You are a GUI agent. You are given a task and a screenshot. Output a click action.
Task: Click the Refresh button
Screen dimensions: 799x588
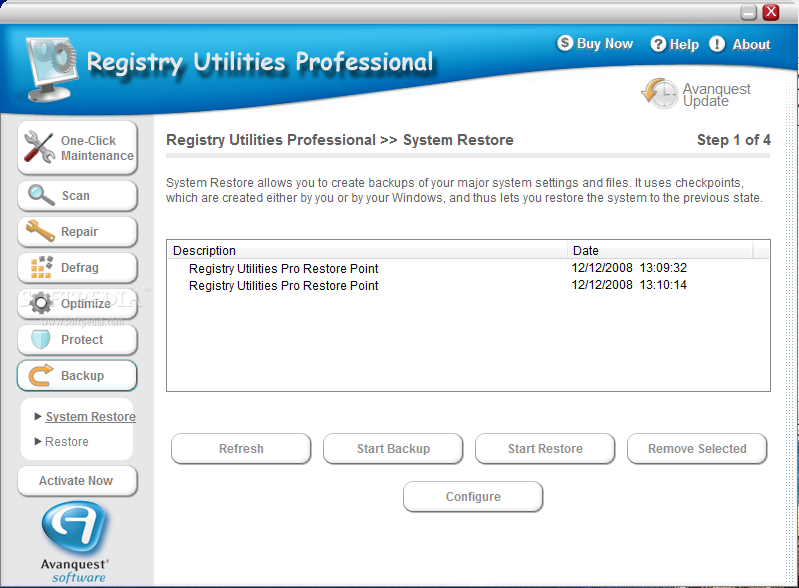(x=241, y=449)
